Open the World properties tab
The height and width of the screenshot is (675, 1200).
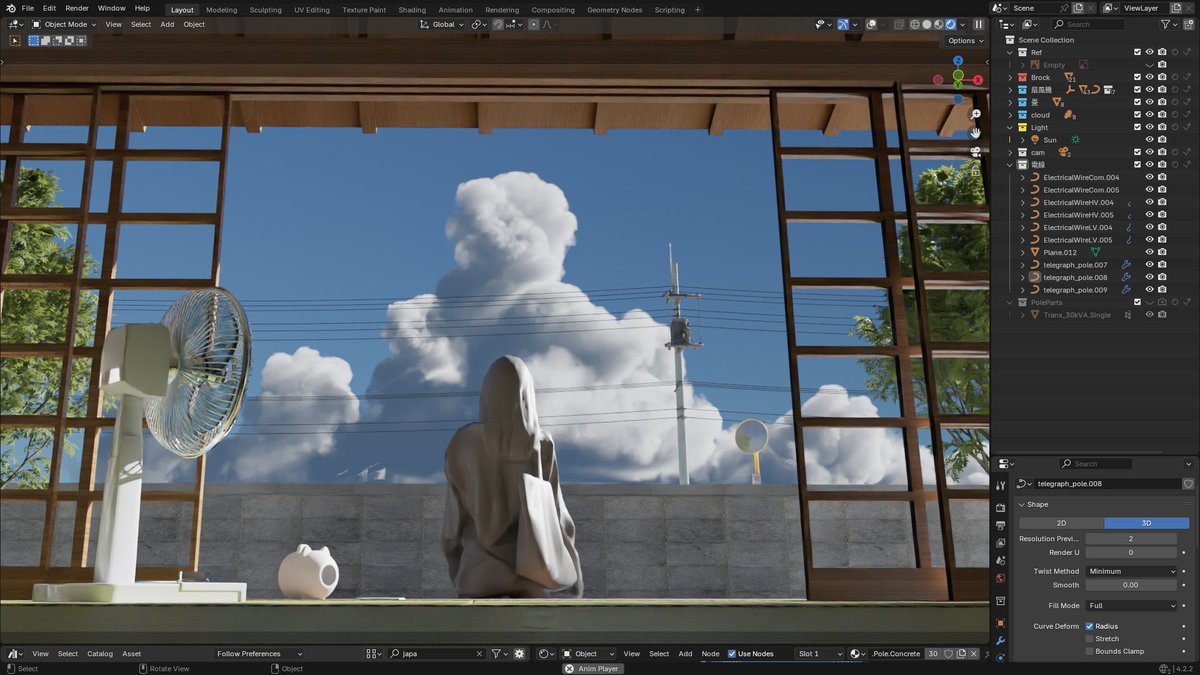click(1000, 578)
